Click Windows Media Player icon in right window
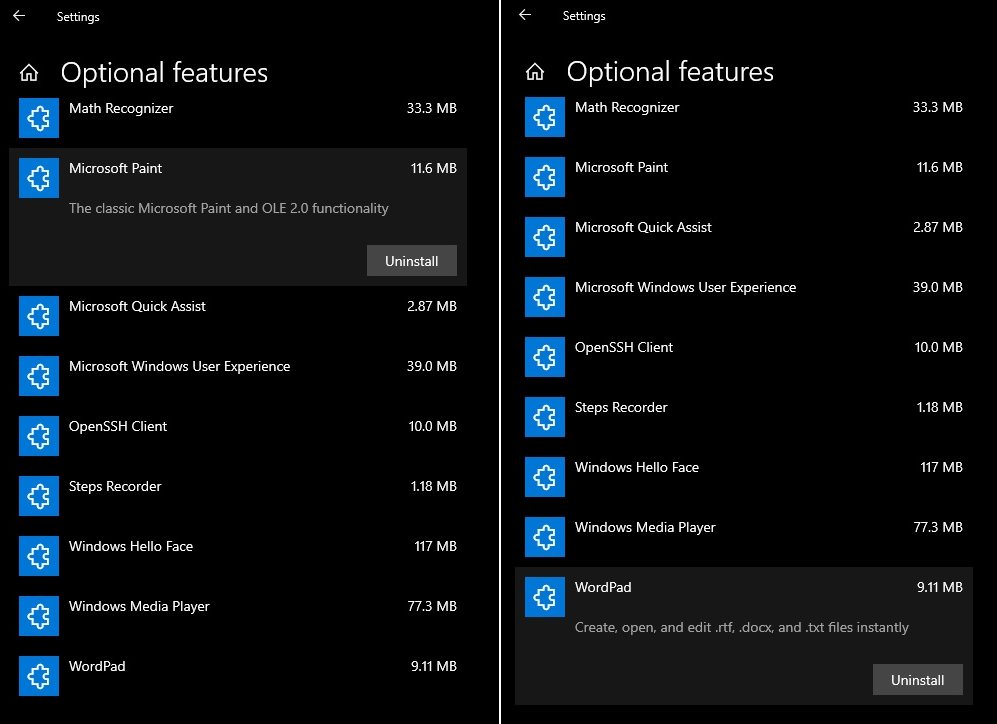The image size is (997, 724). [x=545, y=536]
